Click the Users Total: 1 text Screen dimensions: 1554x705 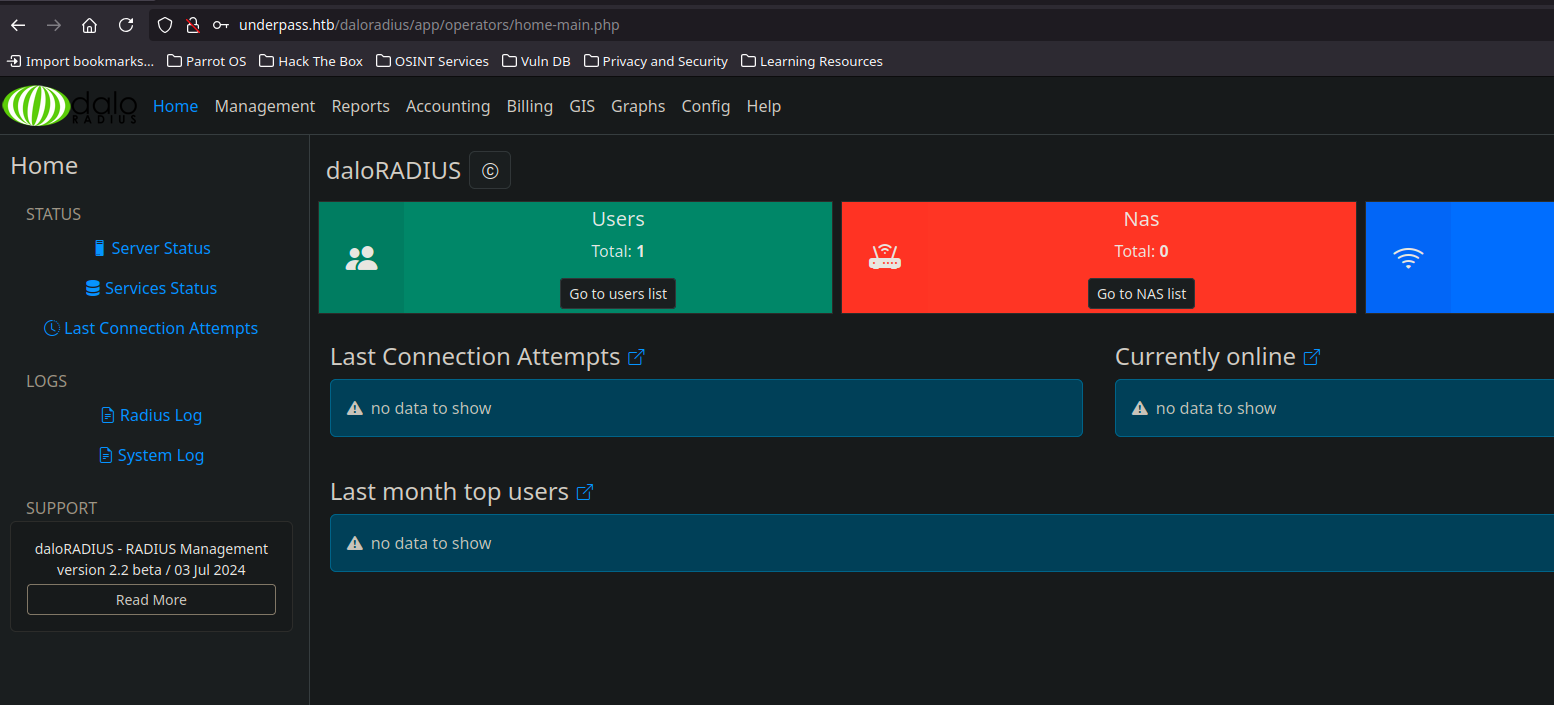pyautogui.click(x=618, y=251)
